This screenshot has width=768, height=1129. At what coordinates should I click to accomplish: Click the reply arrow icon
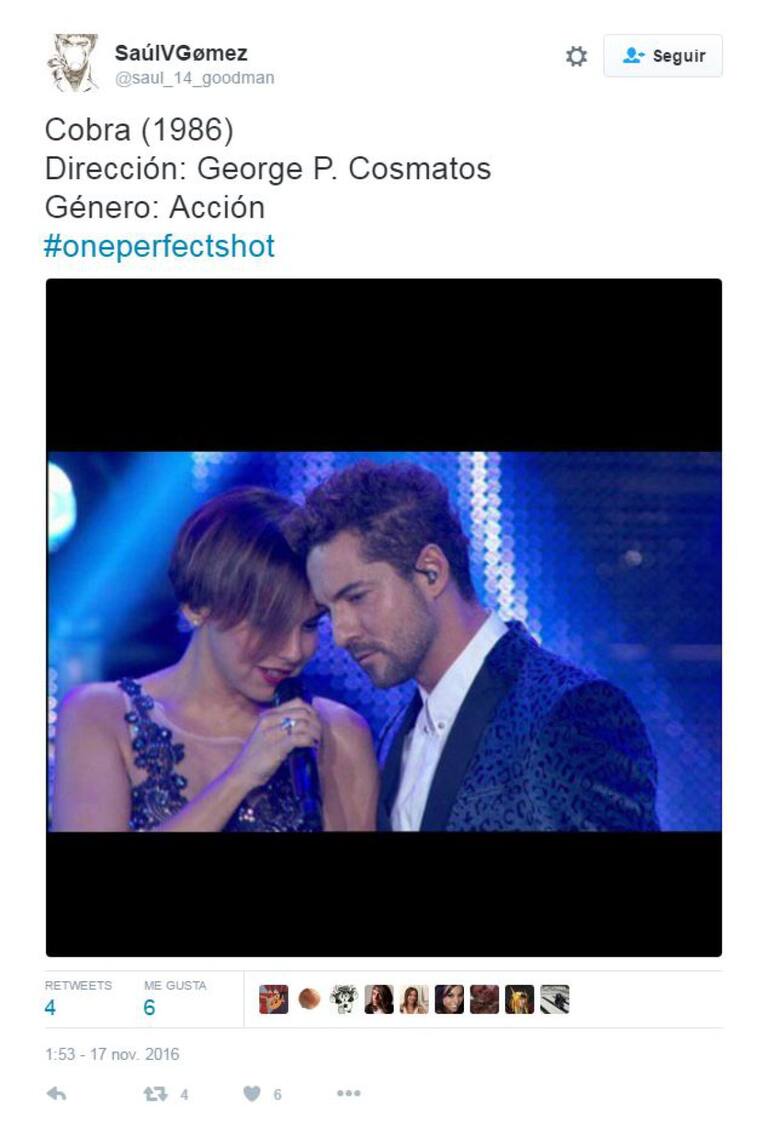click(56, 1094)
